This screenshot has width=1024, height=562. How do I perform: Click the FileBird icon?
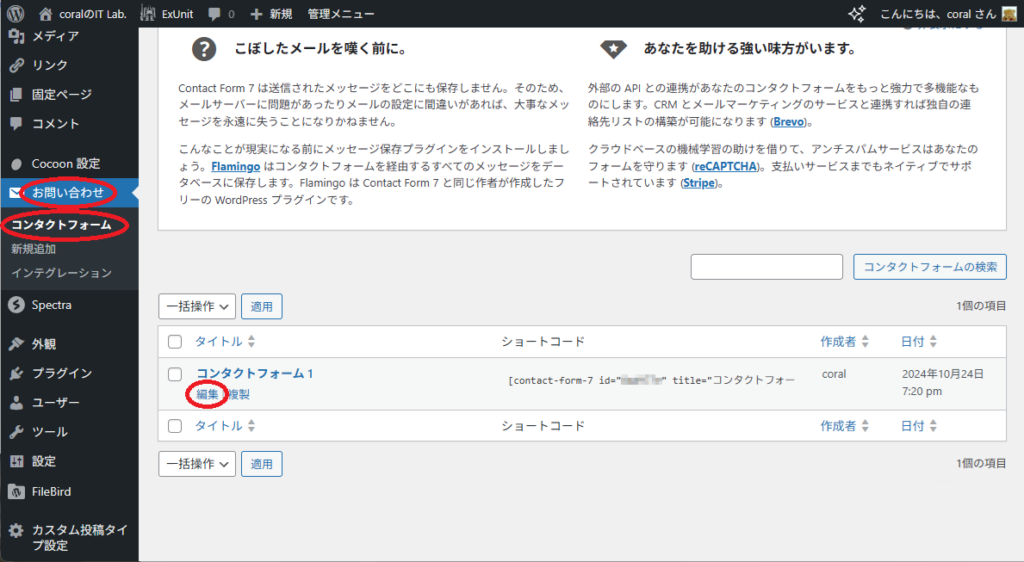pyautogui.click(x=16, y=492)
